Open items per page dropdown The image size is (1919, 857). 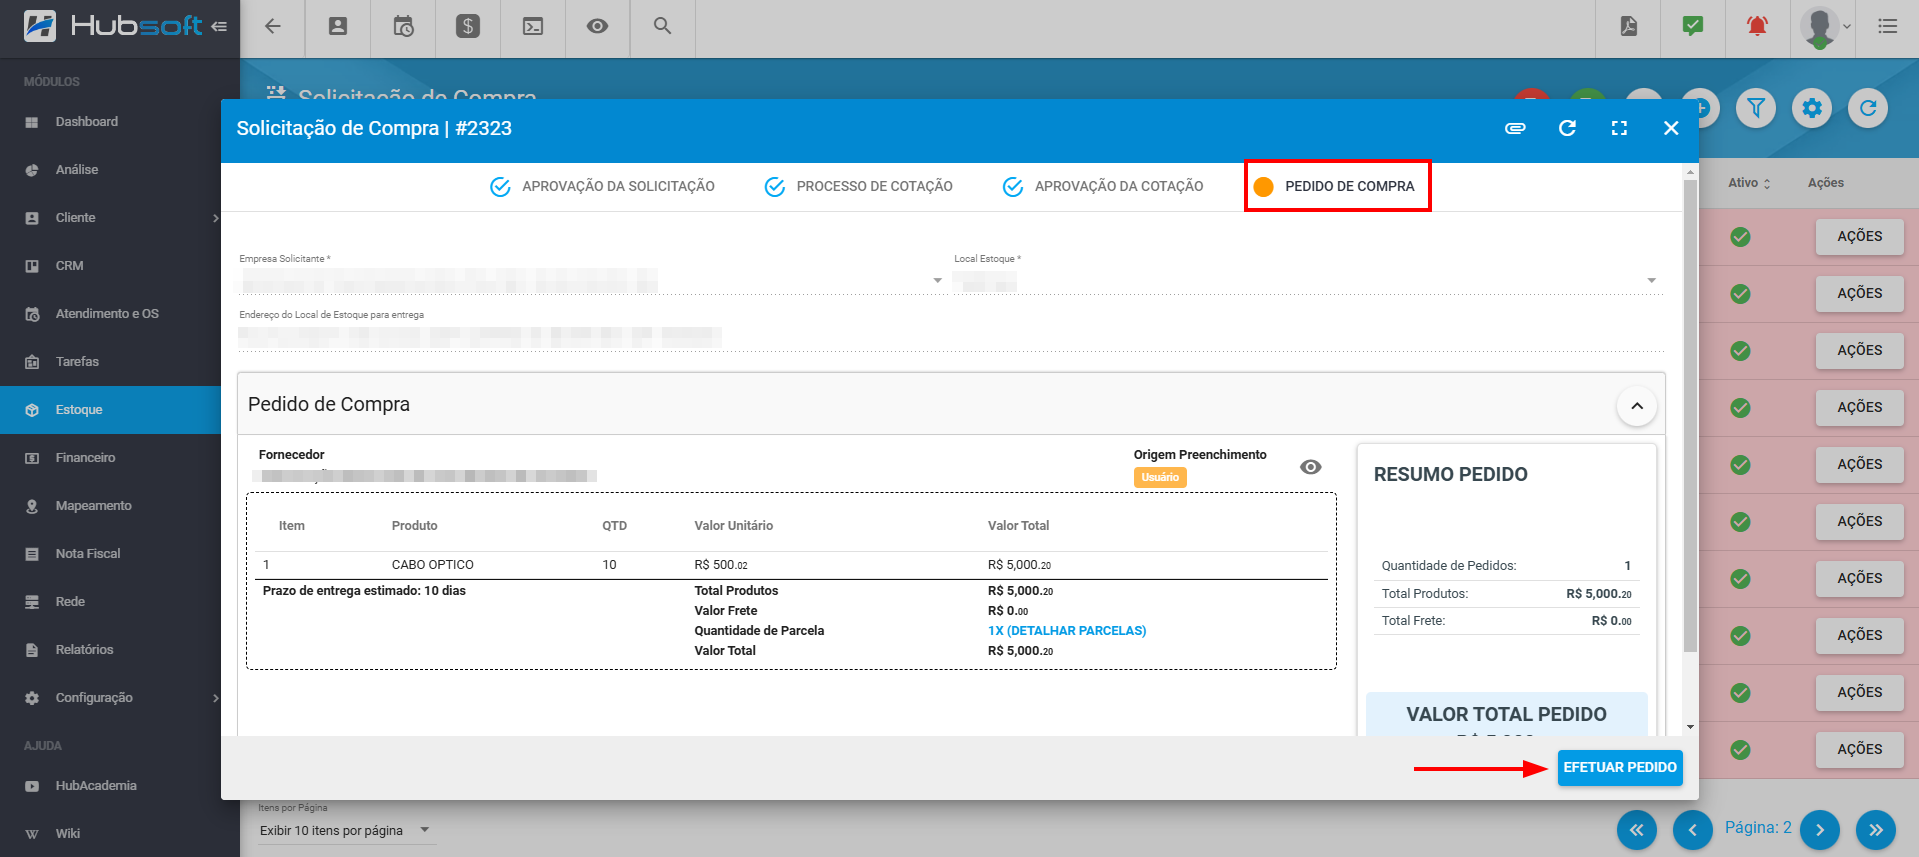pyautogui.click(x=425, y=830)
